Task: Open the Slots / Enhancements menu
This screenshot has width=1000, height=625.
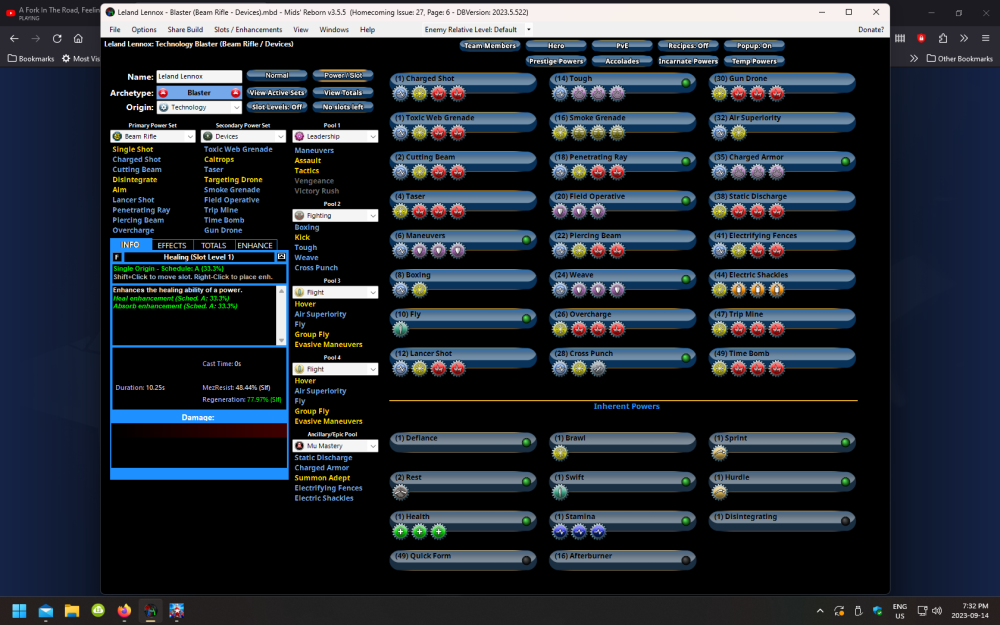Action: (x=248, y=30)
